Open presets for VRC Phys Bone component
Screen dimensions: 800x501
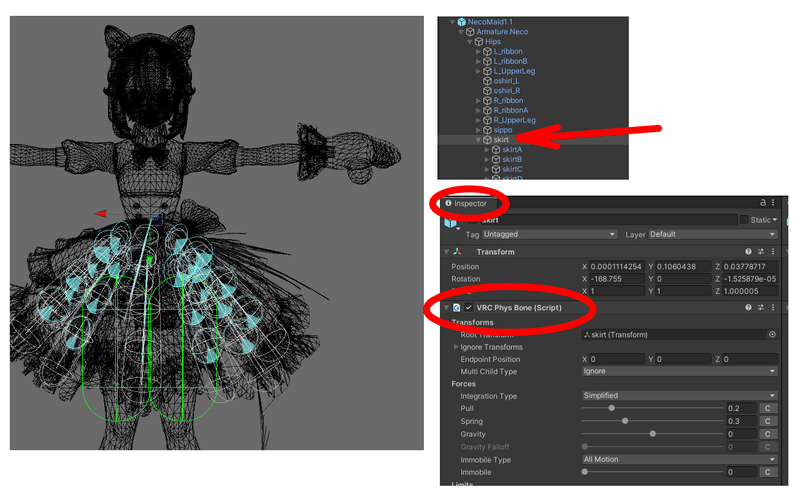pos(761,307)
